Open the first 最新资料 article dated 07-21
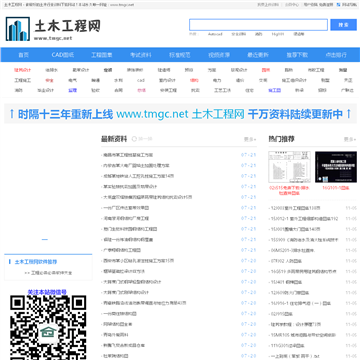This screenshot has height=360, width=360. pos(127,155)
